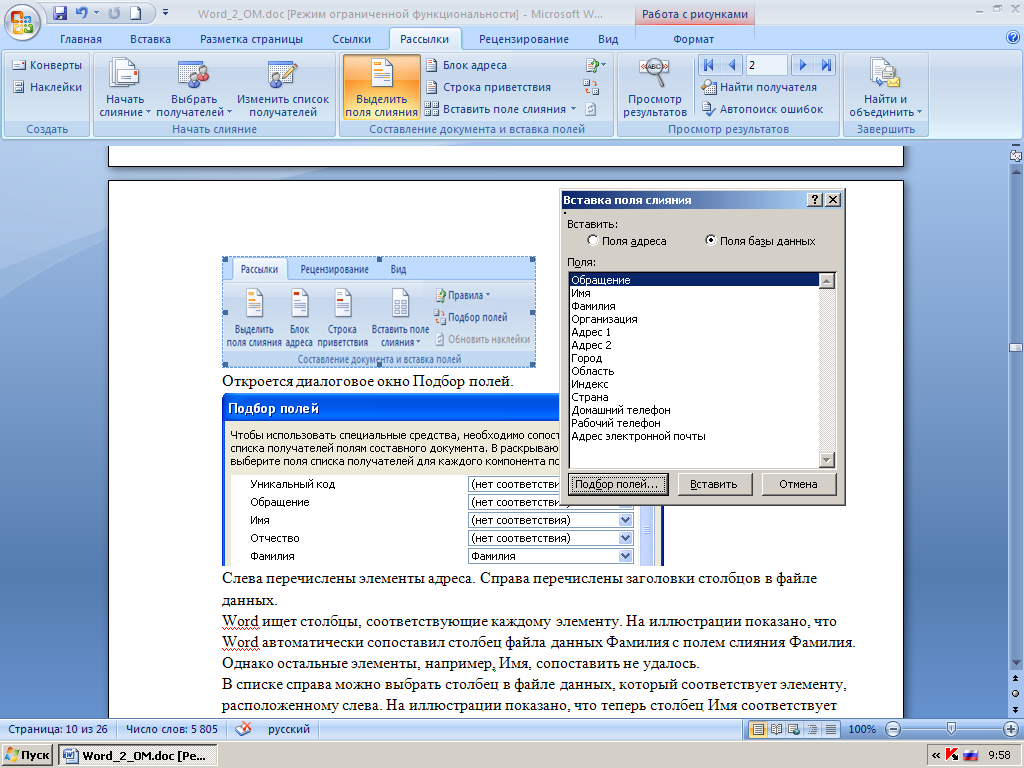Image resolution: width=1024 pixels, height=768 pixels.
Task: Click Russian language flag in tray
Action: (x=970, y=755)
